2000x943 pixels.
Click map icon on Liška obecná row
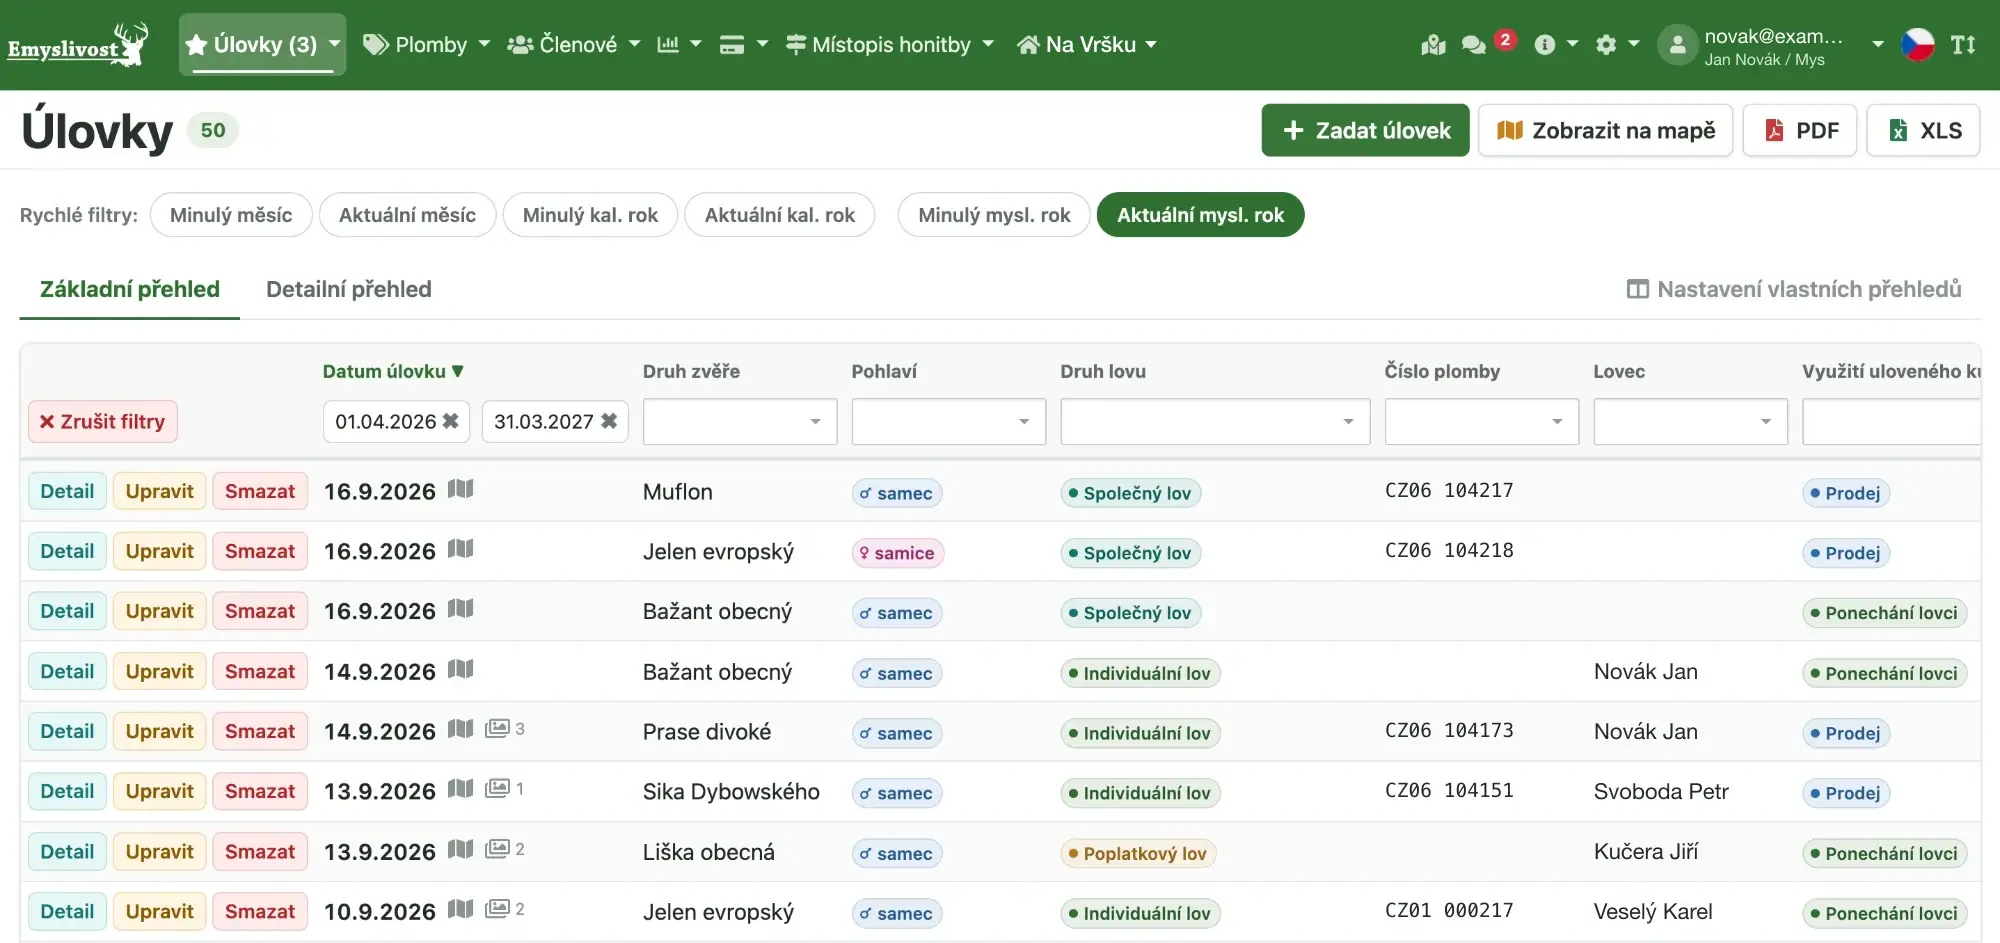(x=460, y=849)
